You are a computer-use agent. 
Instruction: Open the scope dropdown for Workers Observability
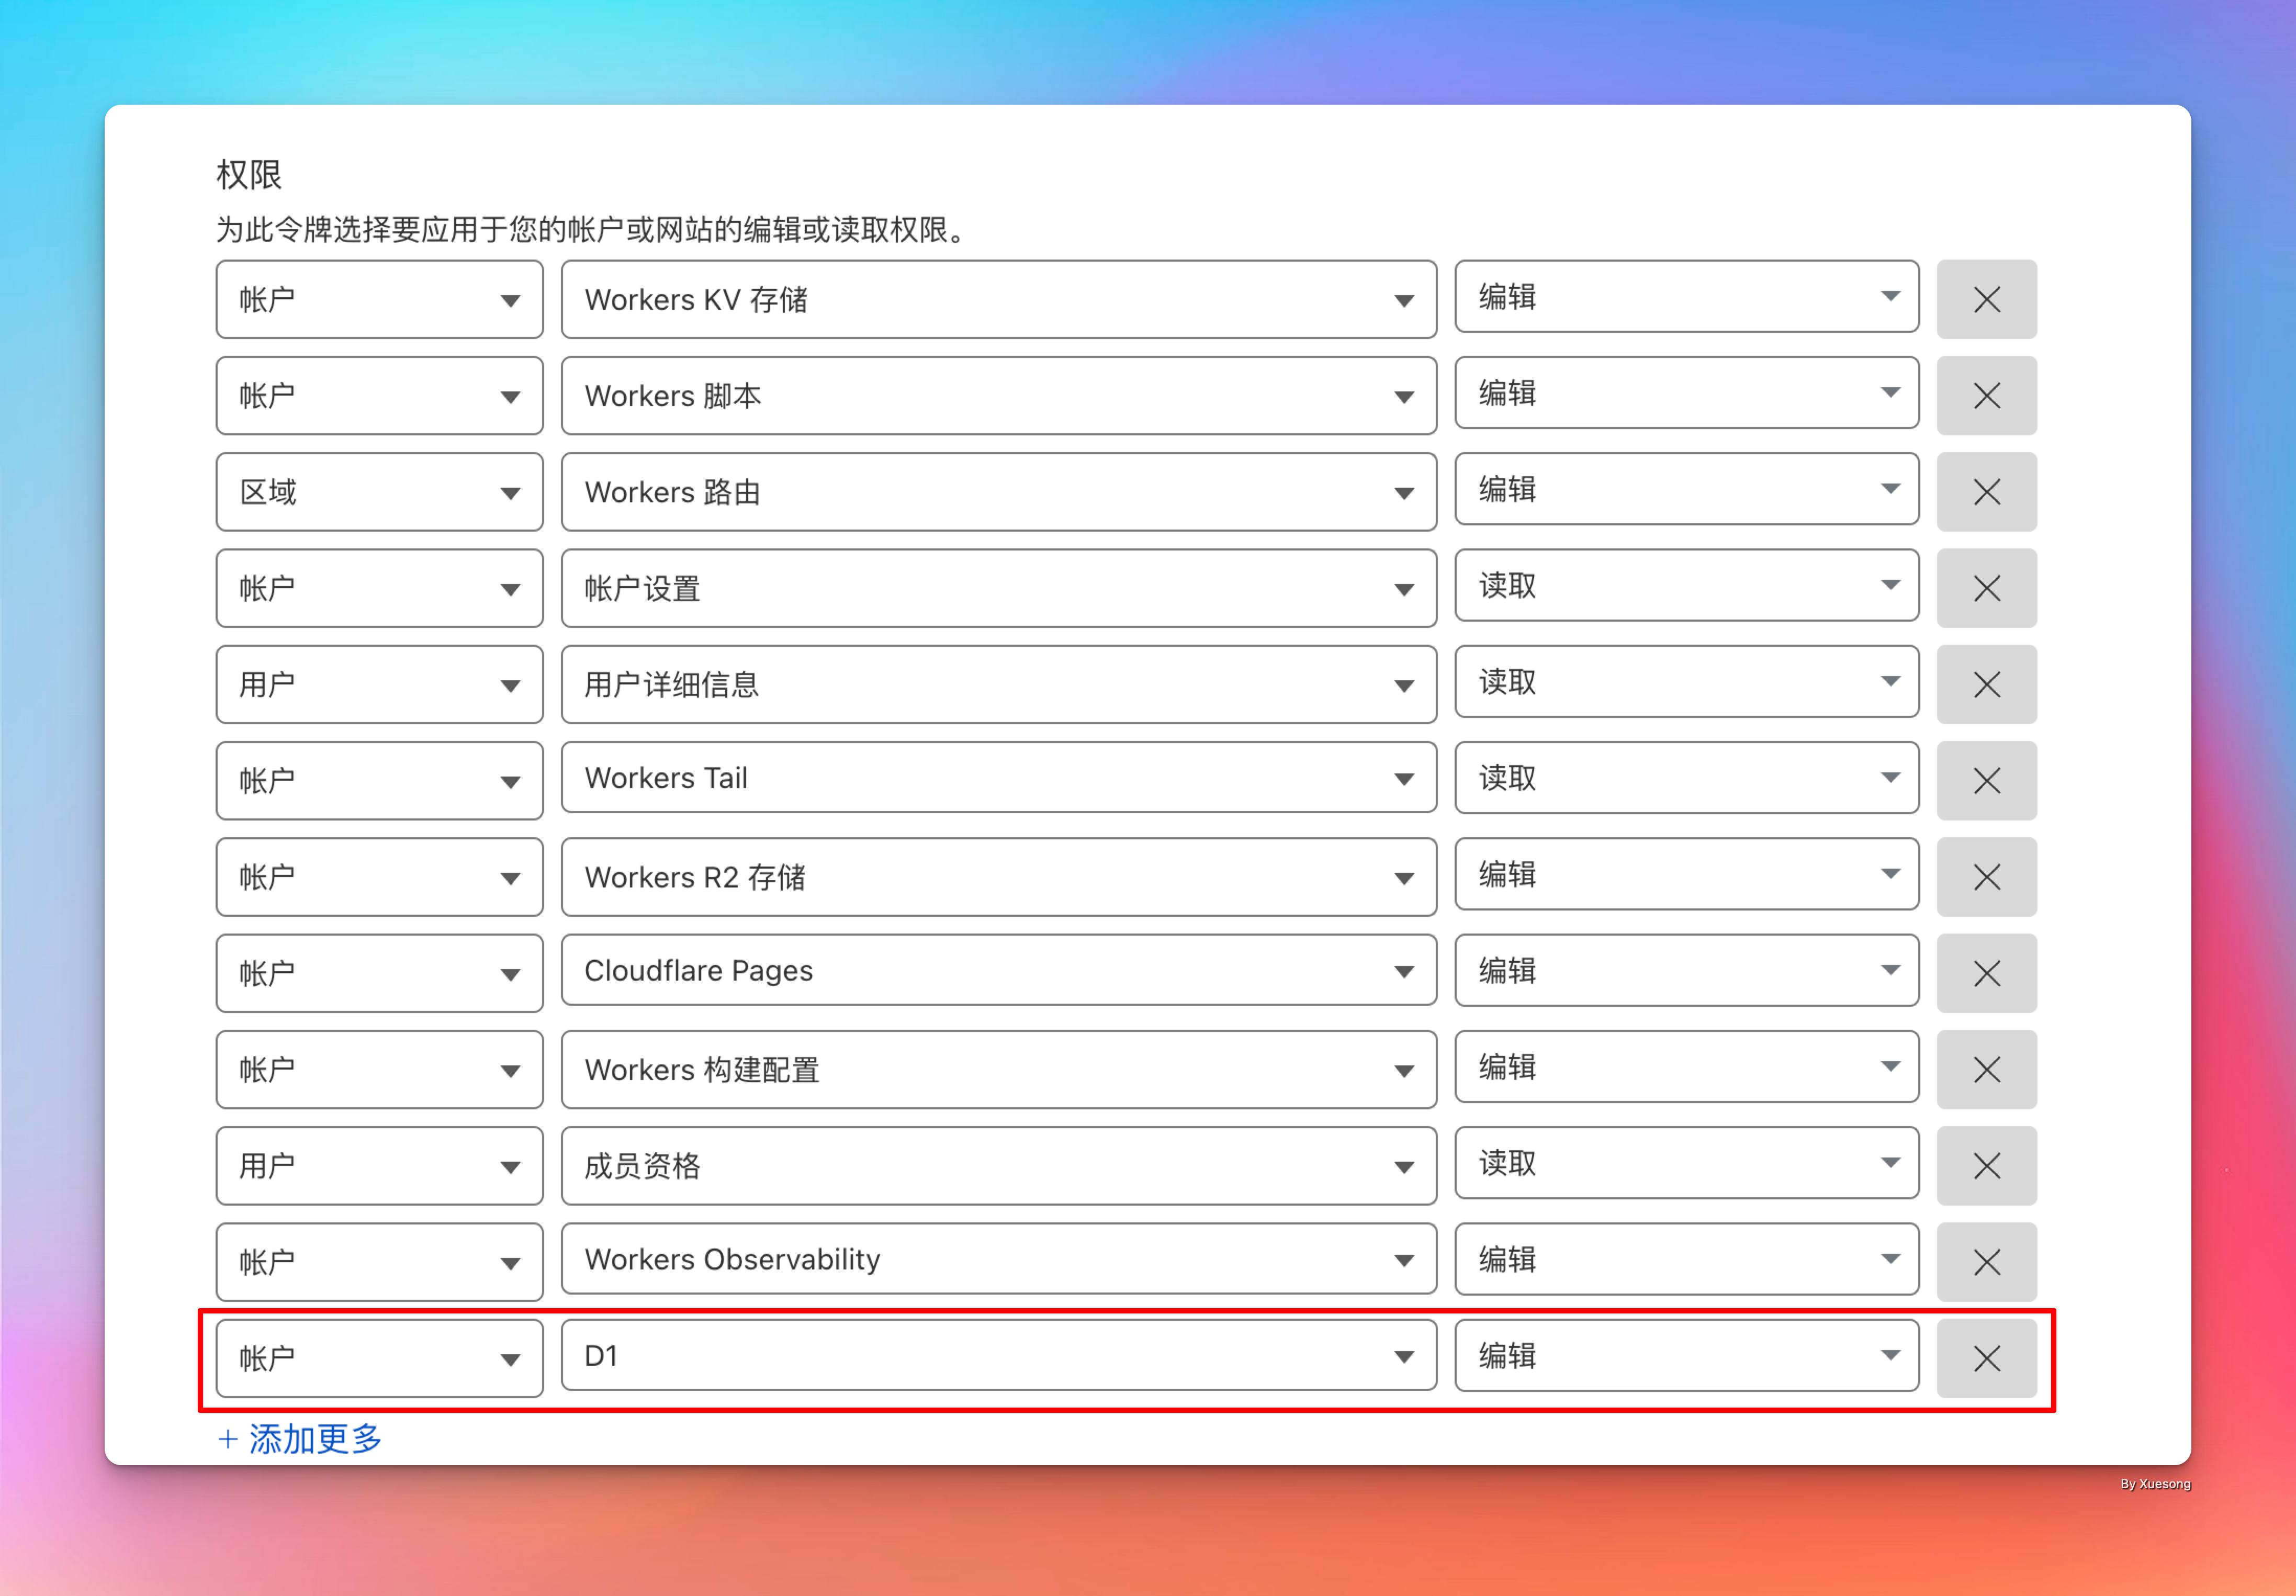(380, 1262)
